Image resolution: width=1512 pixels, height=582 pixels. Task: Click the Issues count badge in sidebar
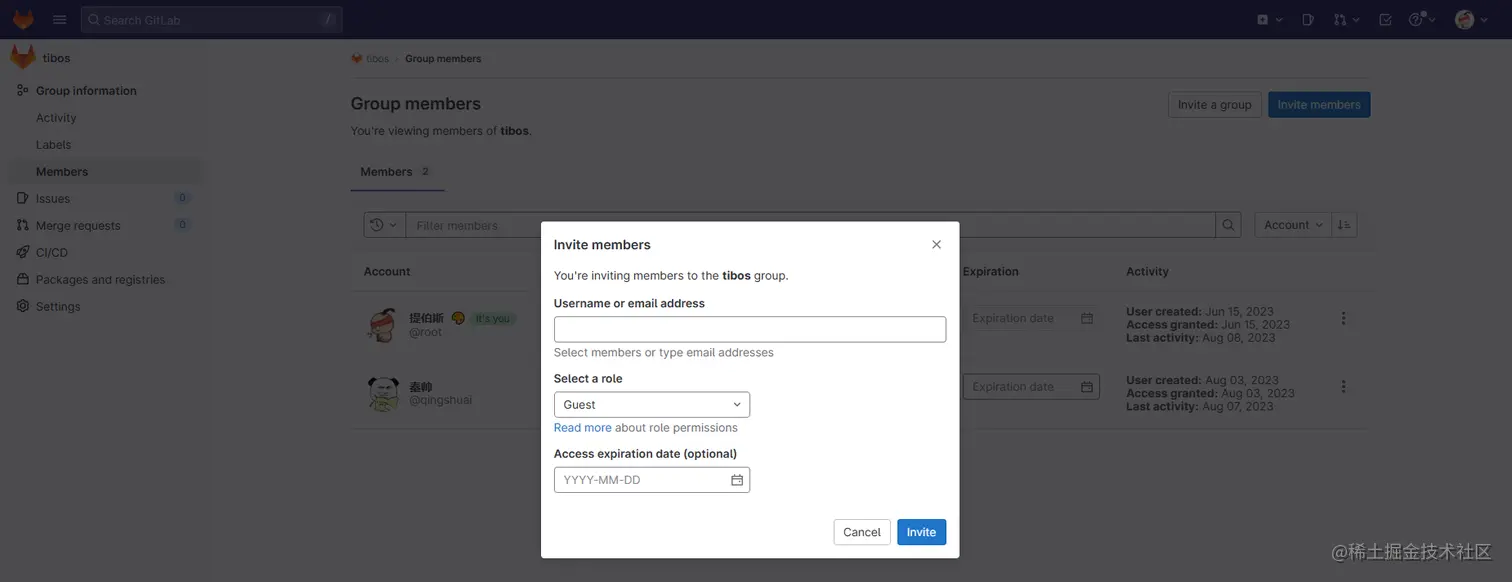coord(182,198)
